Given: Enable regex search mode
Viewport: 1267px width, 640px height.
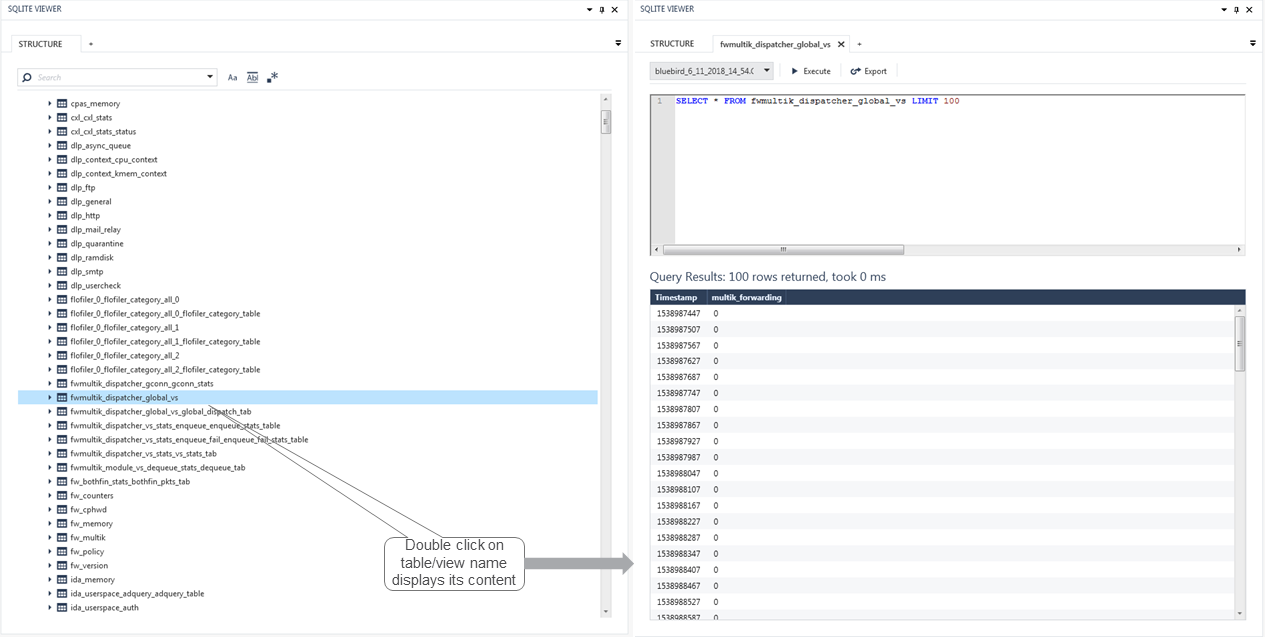Looking at the screenshot, I should pyautogui.click(x=272, y=76).
